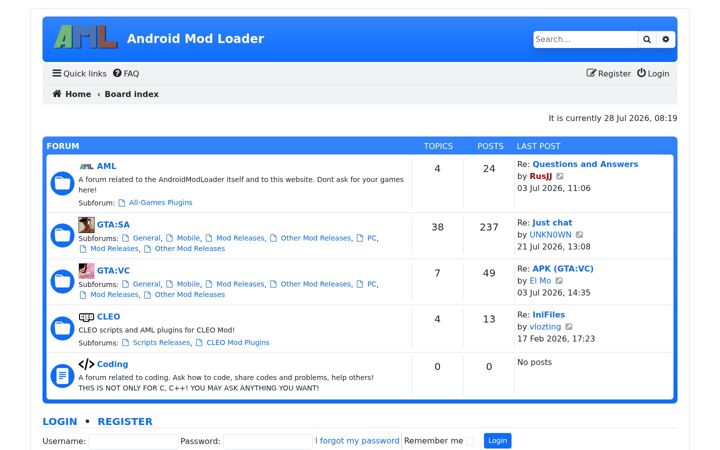Open the All-Games Plugins subforum
The image size is (720, 450).
(x=160, y=202)
